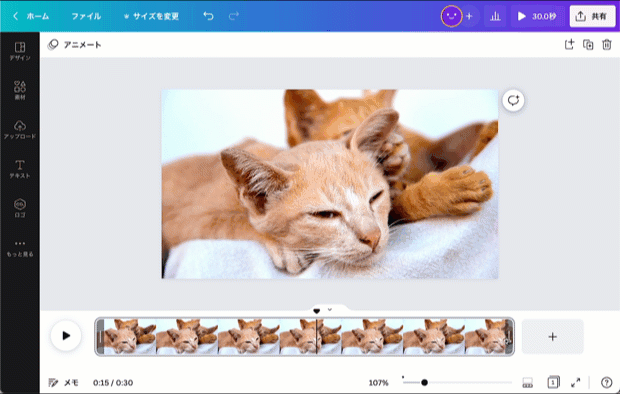Screen dimensions: 620x394
Task: Open the insights chart icon
Action: pos(495,16)
